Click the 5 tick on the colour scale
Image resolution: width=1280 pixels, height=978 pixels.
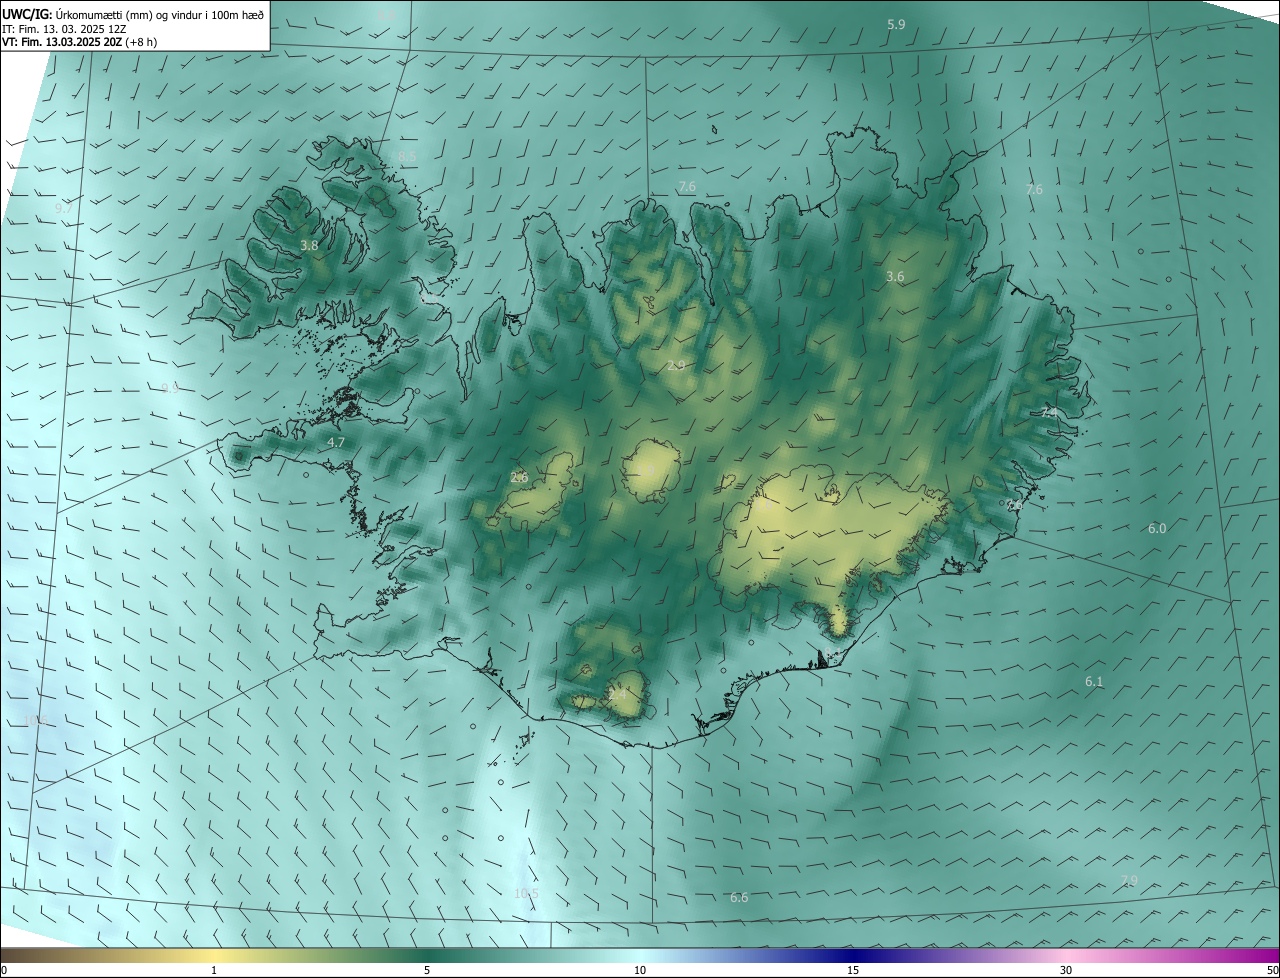pyautogui.click(x=427, y=970)
